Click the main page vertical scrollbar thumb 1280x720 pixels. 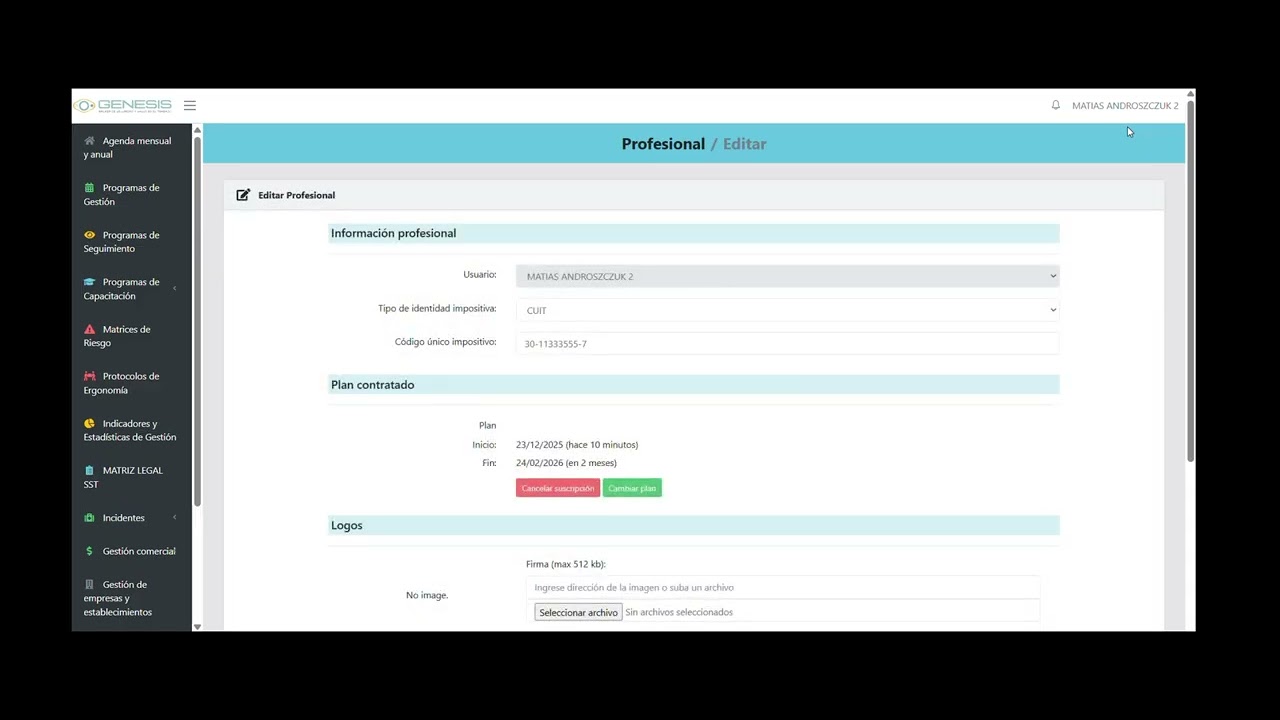coord(1190,280)
